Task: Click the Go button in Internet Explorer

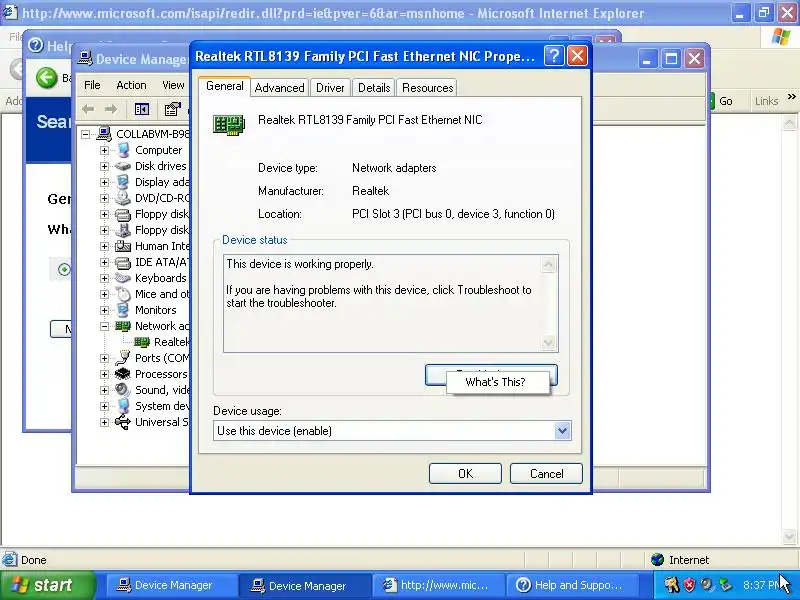Action: [721, 101]
